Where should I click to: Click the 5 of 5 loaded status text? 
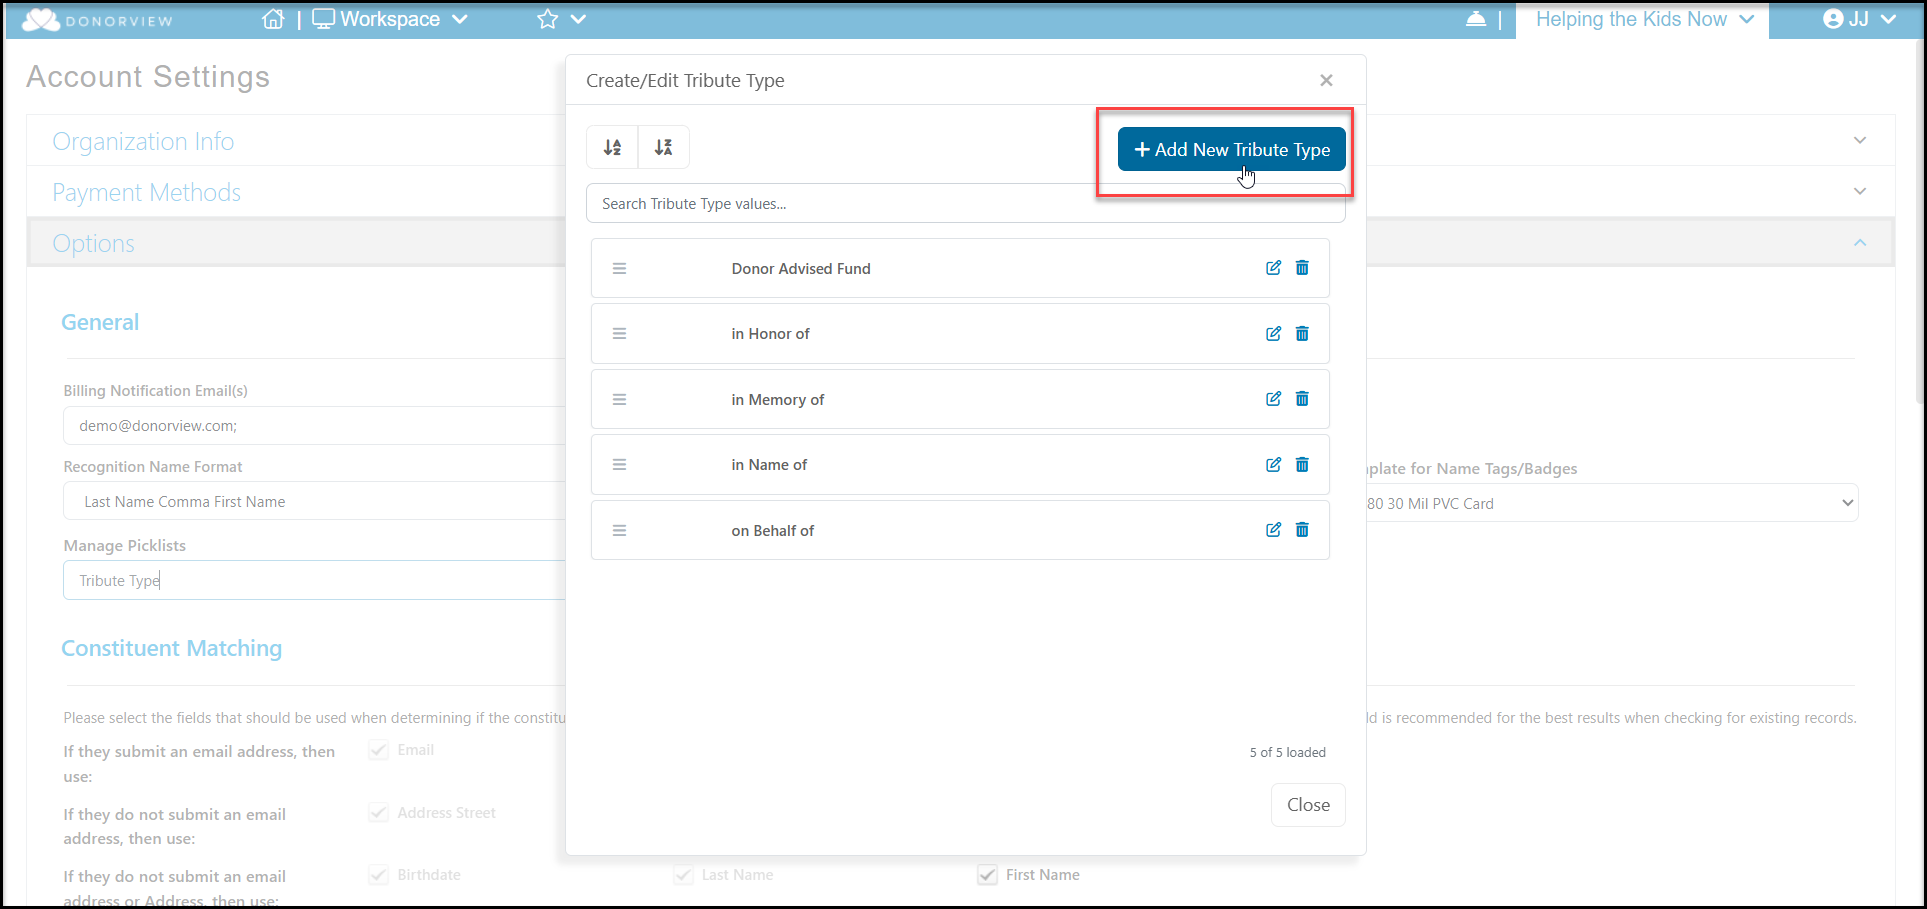(1287, 752)
